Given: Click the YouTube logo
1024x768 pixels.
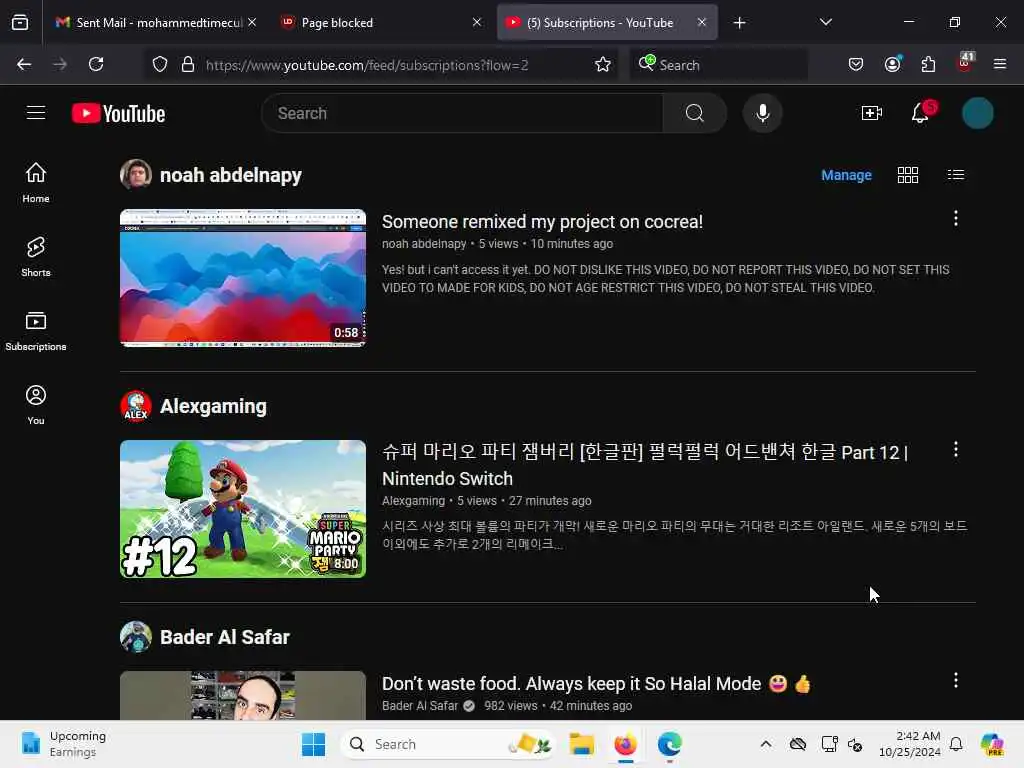Looking at the screenshot, I should 118,114.
